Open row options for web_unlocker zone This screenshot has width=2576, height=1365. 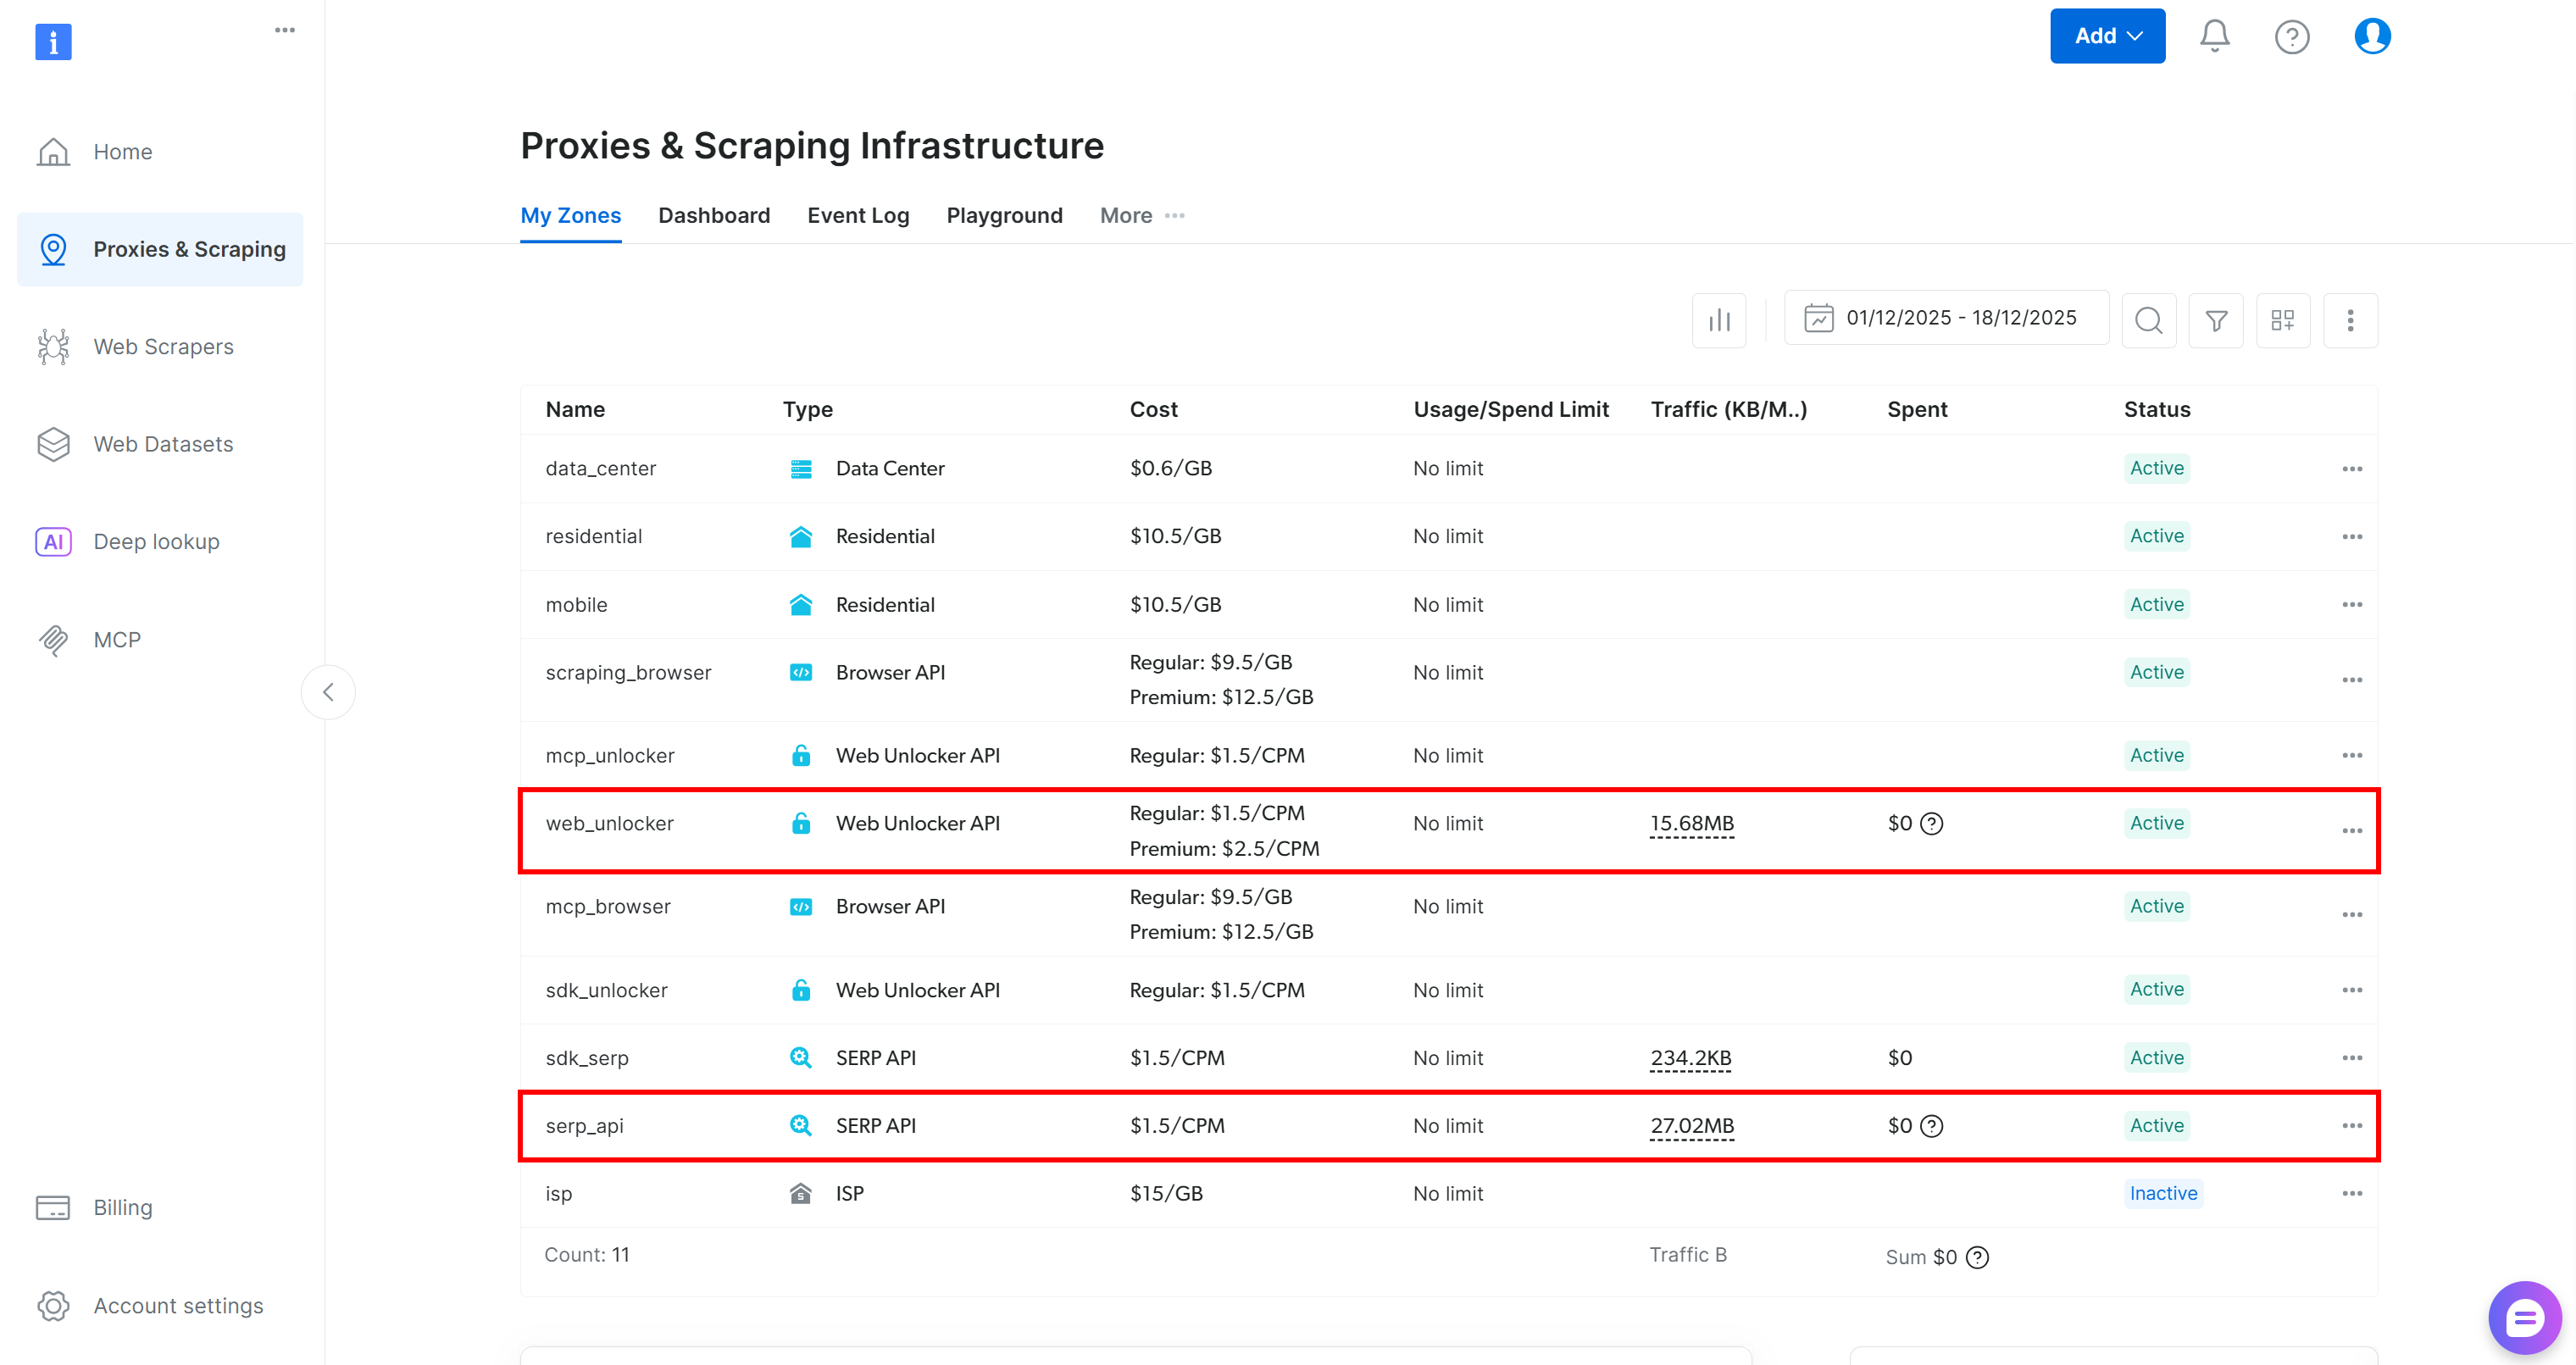[x=2351, y=831]
